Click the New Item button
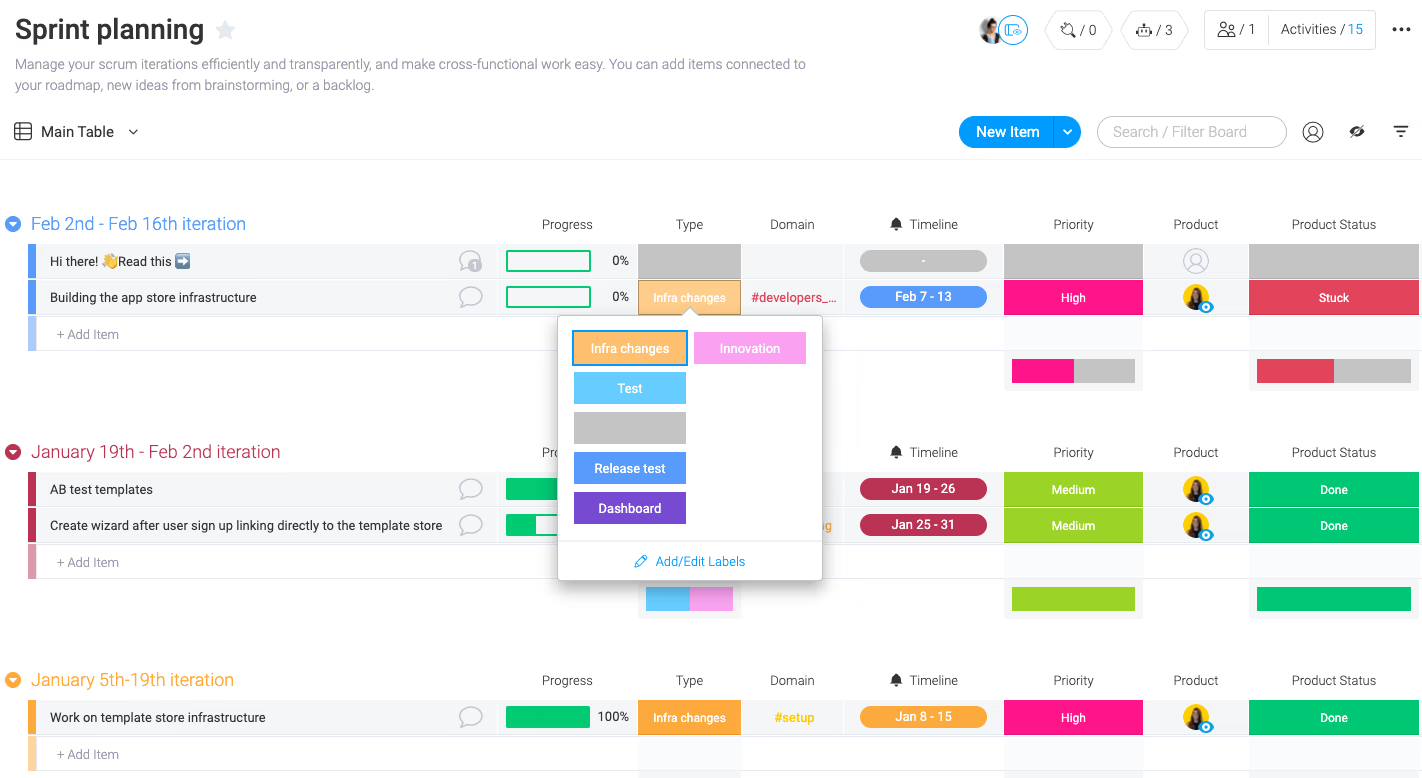The height and width of the screenshot is (778, 1422). pyautogui.click(x=1007, y=132)
